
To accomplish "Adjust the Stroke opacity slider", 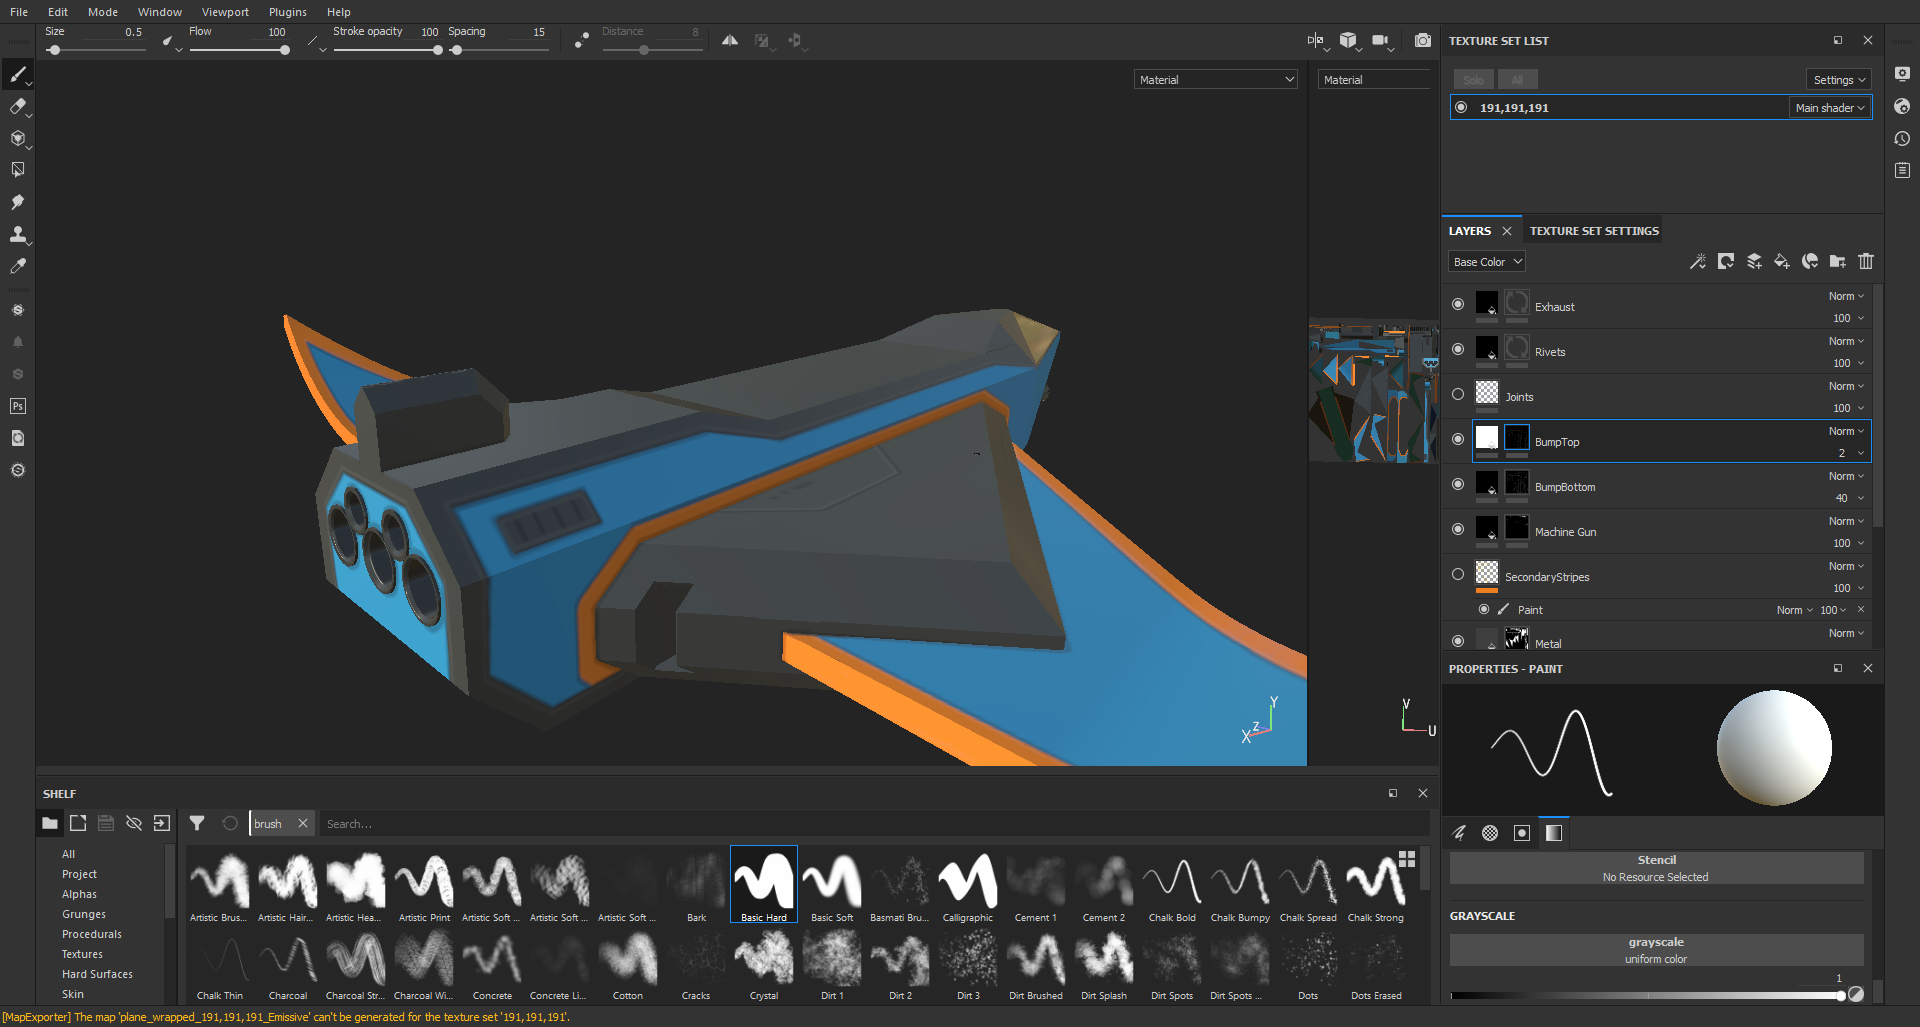I will click(388, 50).
